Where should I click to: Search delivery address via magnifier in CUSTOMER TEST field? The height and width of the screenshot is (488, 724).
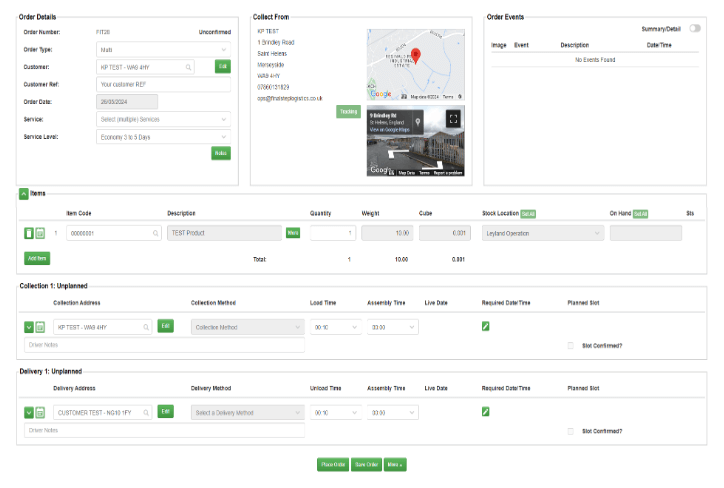(146, 413)
